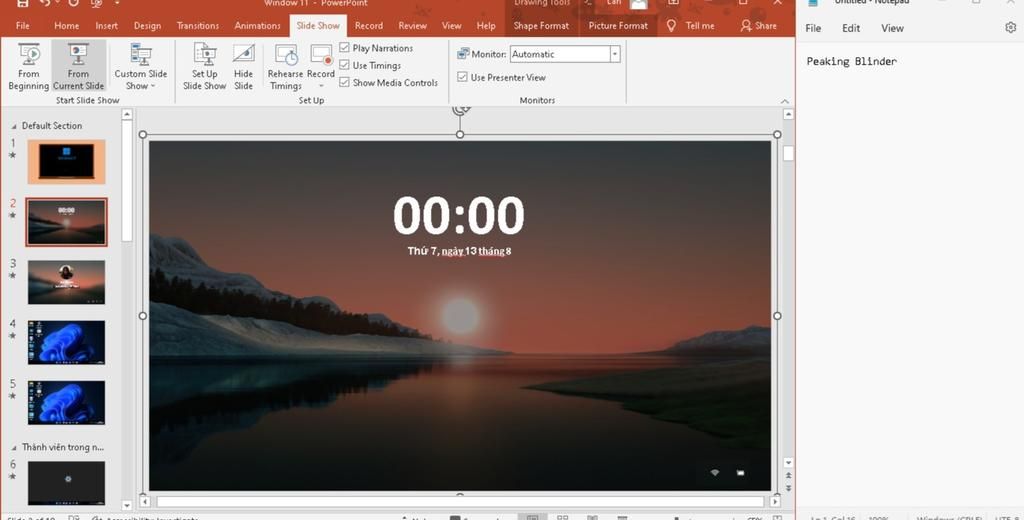Toggle Play Narrations checkbox
The width and height of the screenshot is (1024, 520).
(344, 48)
